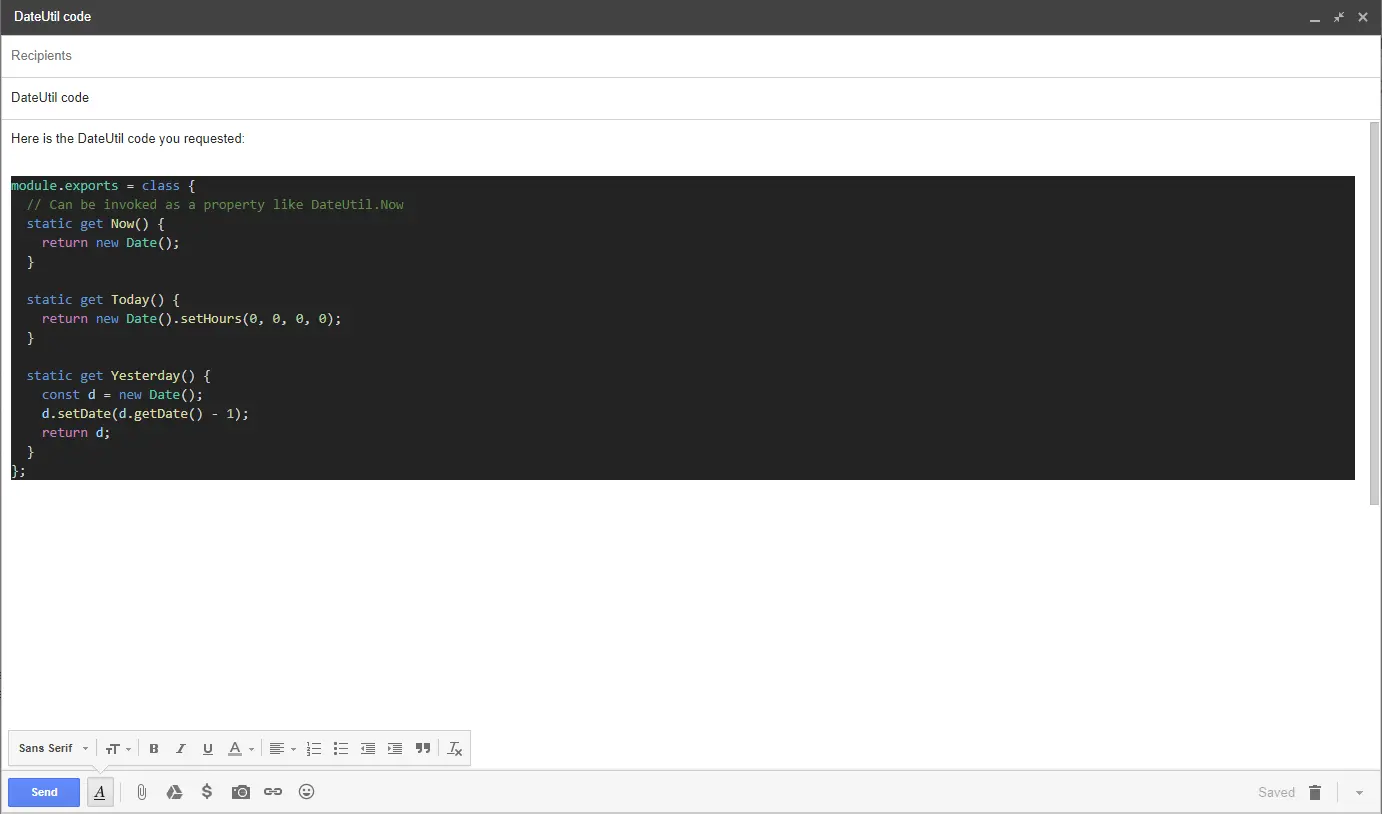Increase indent of text
The height and width of the screenshot is (814, 1382).
point(395,748)
